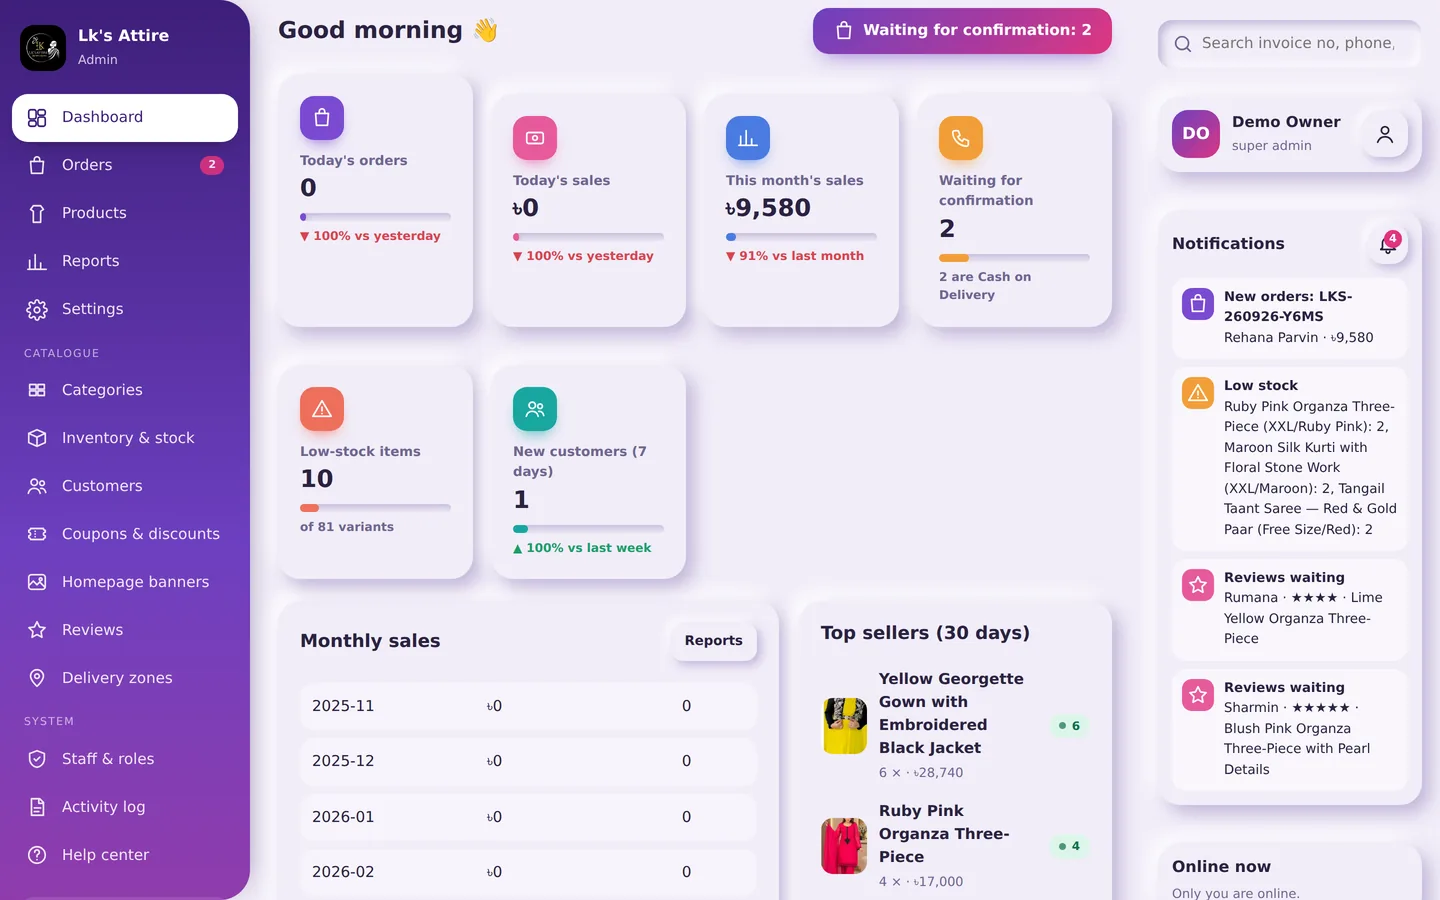This screenshot has width=1440, height=900.
Task: Open the notifications bell icon
Action: click(x=1387, y=243)
